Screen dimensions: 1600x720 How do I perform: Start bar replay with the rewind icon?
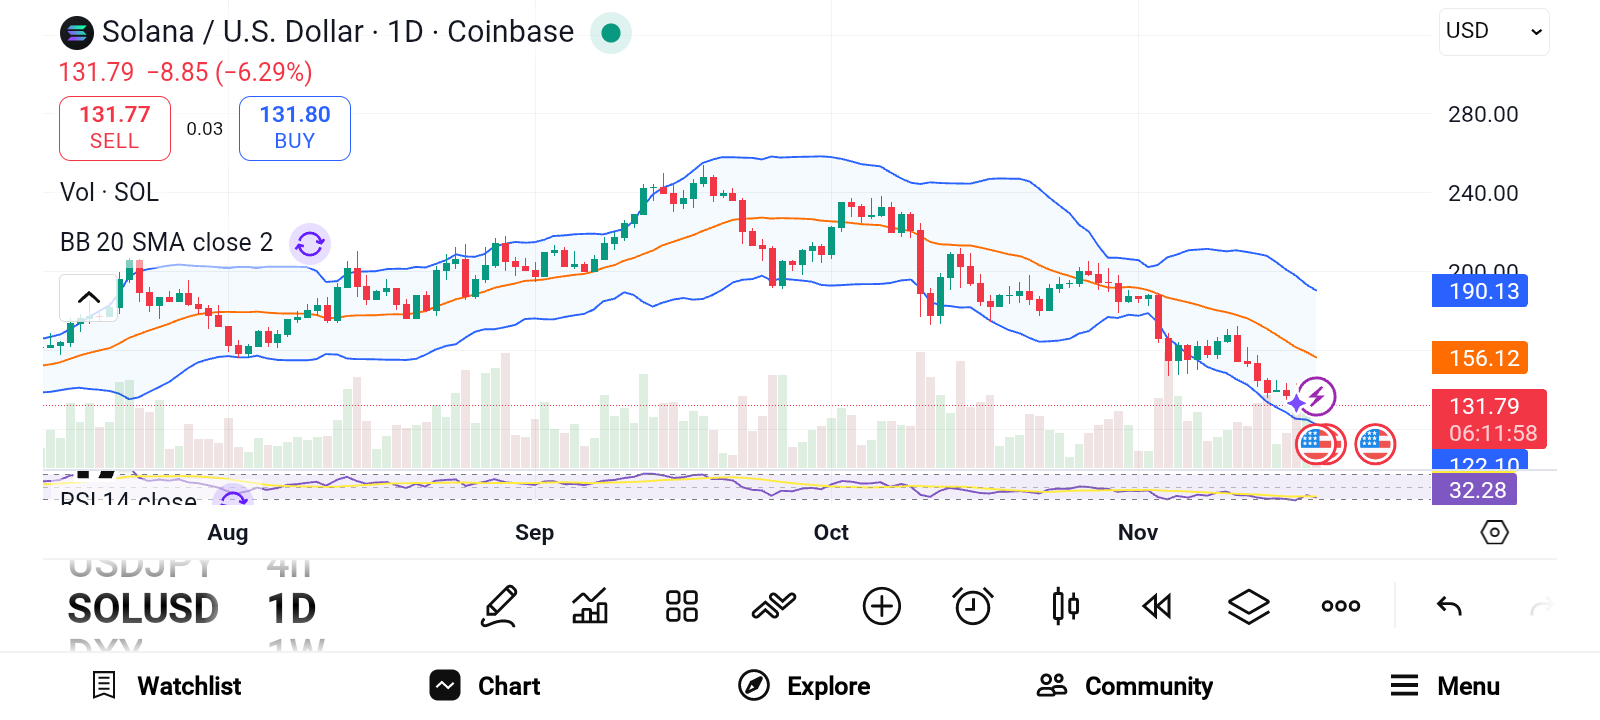coord(1157,606)
